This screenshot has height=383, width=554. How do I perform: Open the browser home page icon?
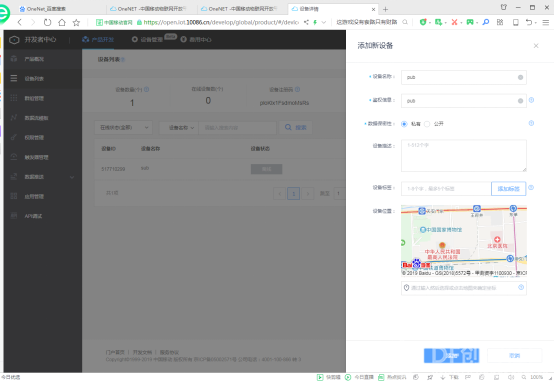[62, 22]
